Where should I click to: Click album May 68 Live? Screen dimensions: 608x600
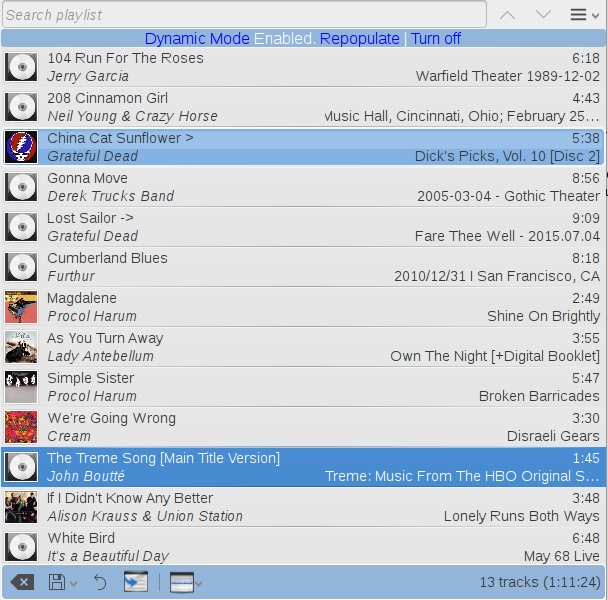561,556
